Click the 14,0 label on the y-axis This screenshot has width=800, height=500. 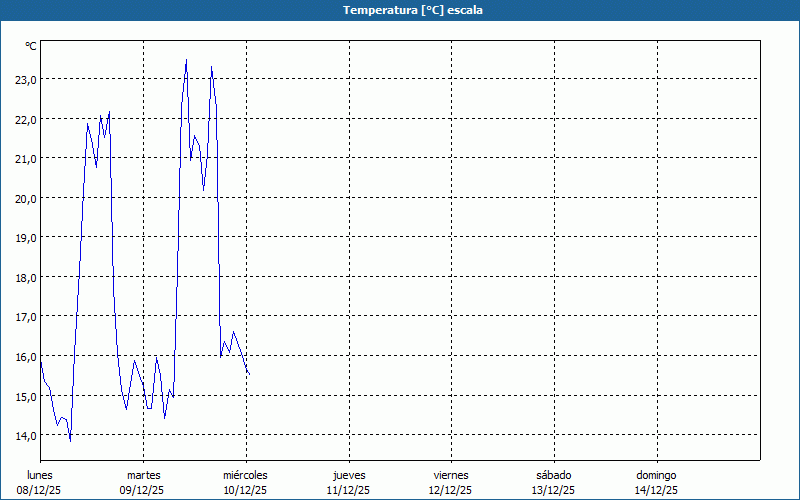pos(26,435)
